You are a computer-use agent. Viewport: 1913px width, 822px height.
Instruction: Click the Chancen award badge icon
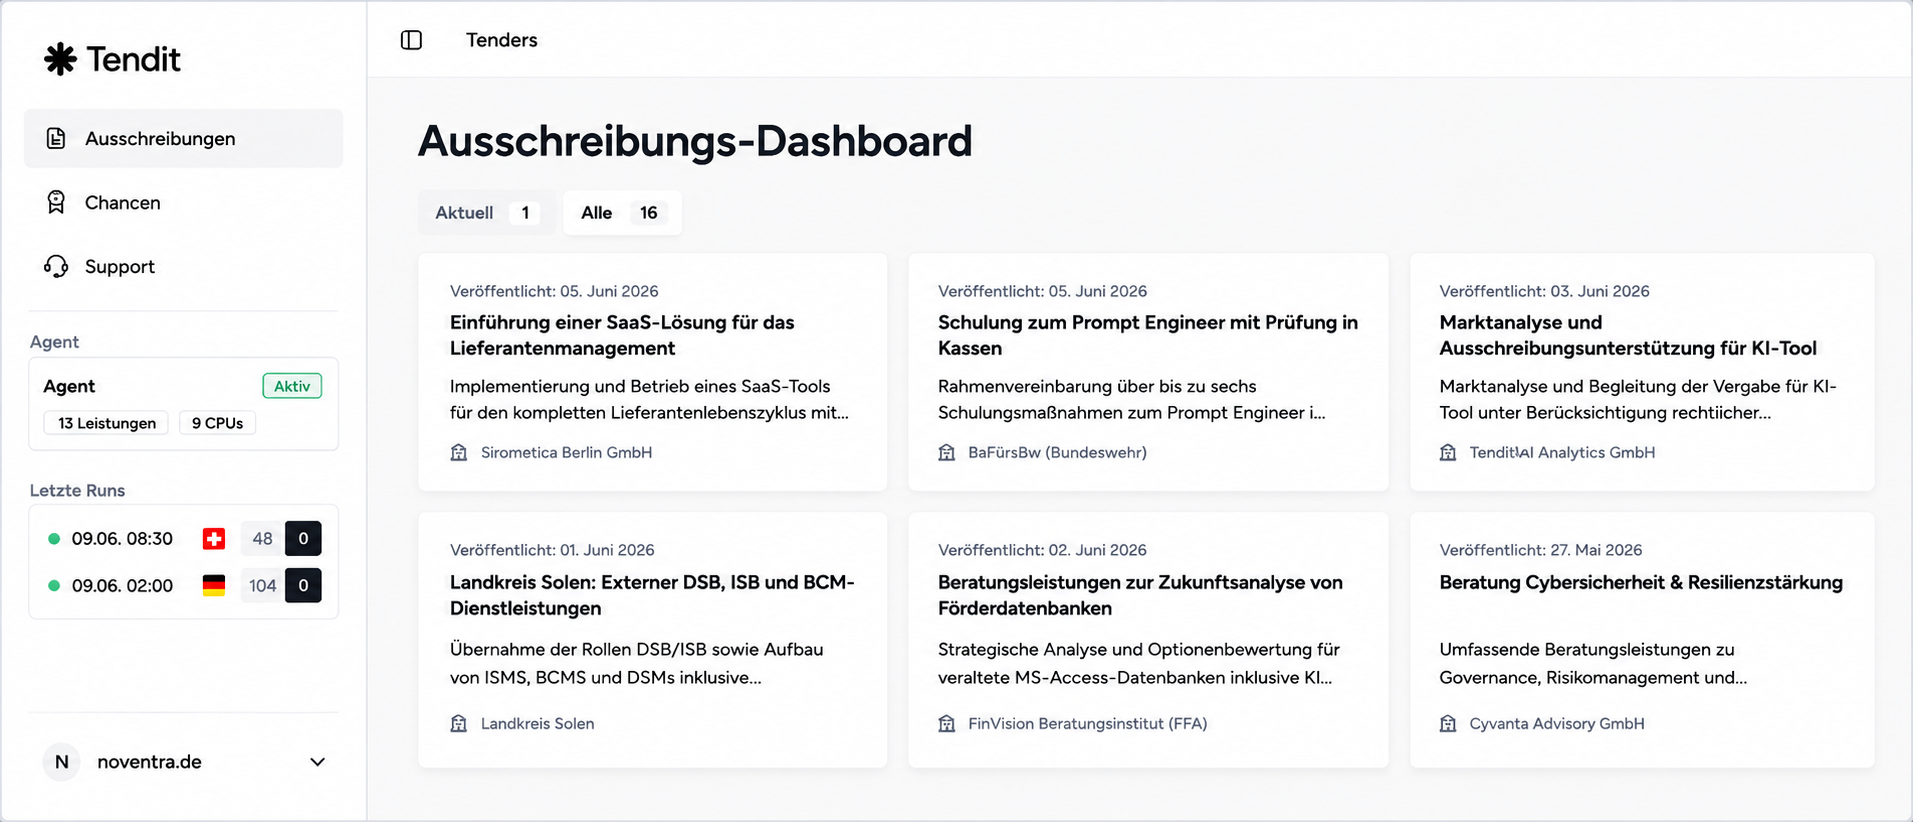56,202
